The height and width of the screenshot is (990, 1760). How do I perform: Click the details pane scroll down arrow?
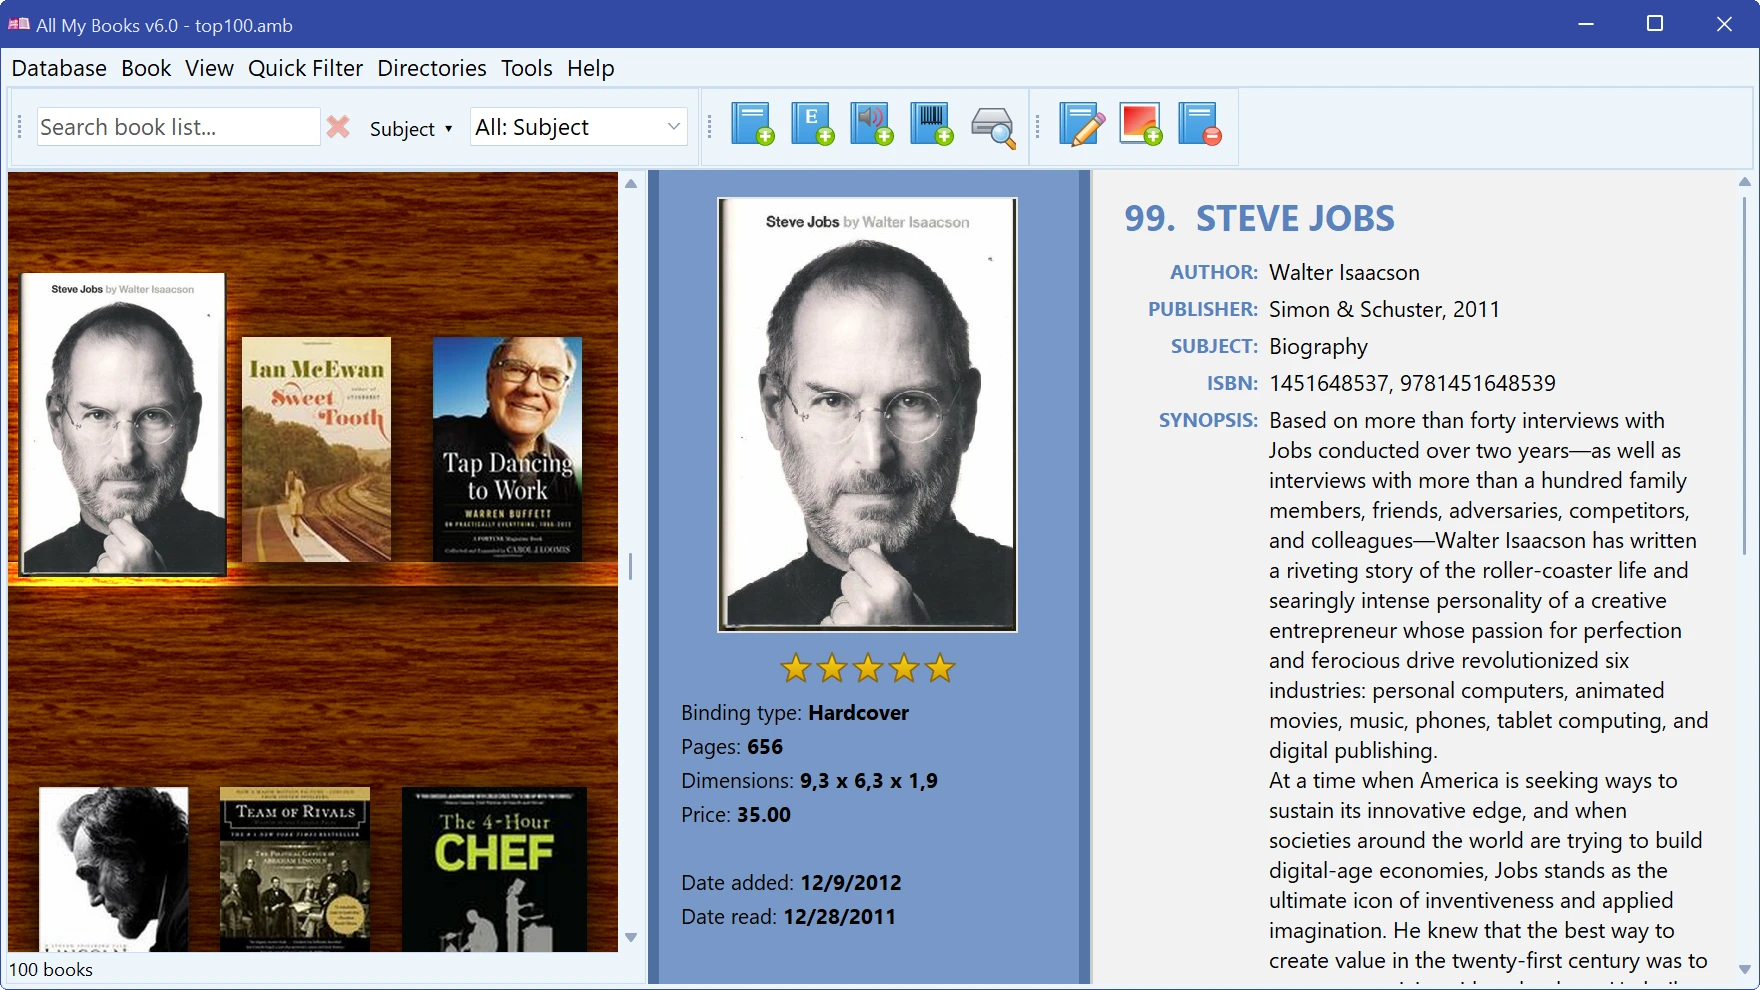coord(1745,969)
